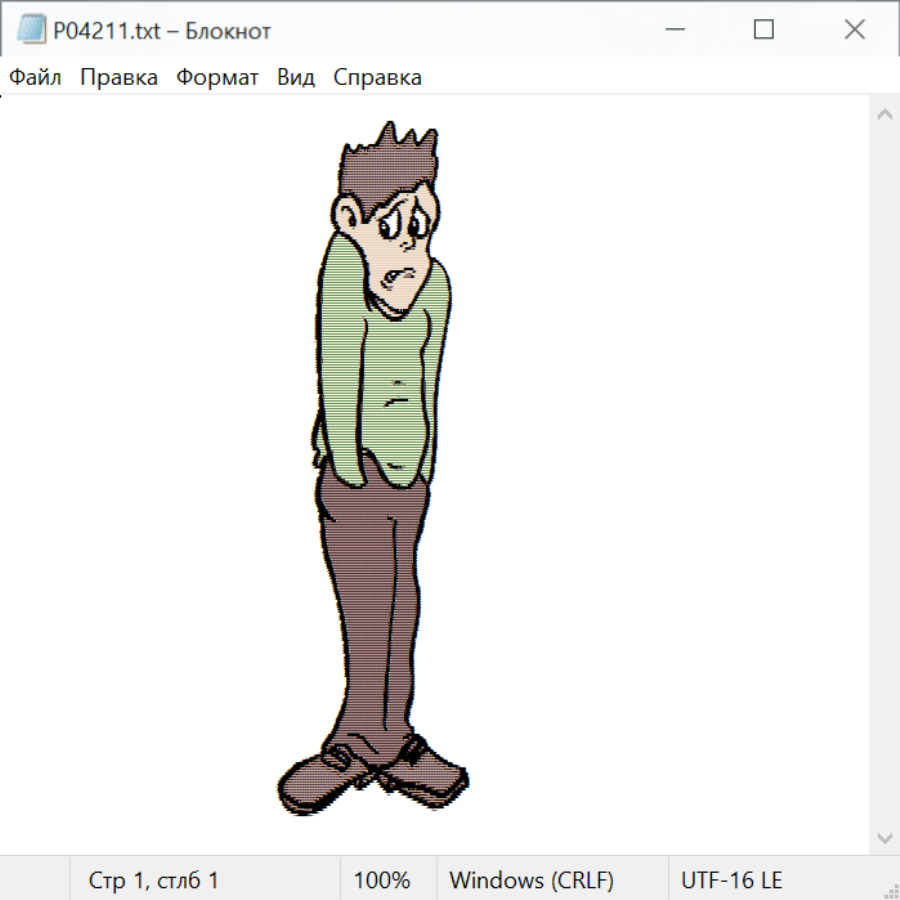The image size is (900, 900).
Task: Click the 100% zoom level in status bar
Action: (x=382, y=880)
